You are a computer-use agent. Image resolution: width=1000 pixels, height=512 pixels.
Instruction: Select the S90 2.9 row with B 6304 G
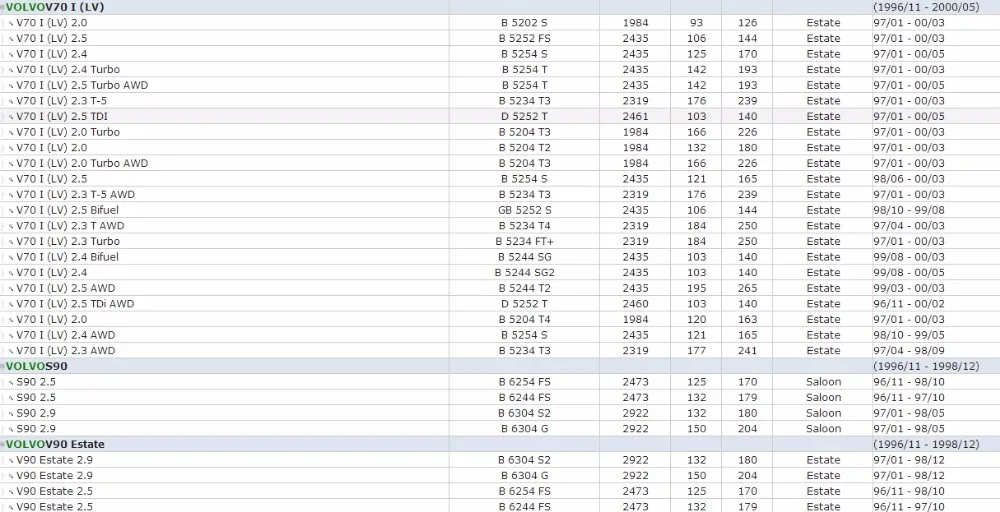click(500, 428)
